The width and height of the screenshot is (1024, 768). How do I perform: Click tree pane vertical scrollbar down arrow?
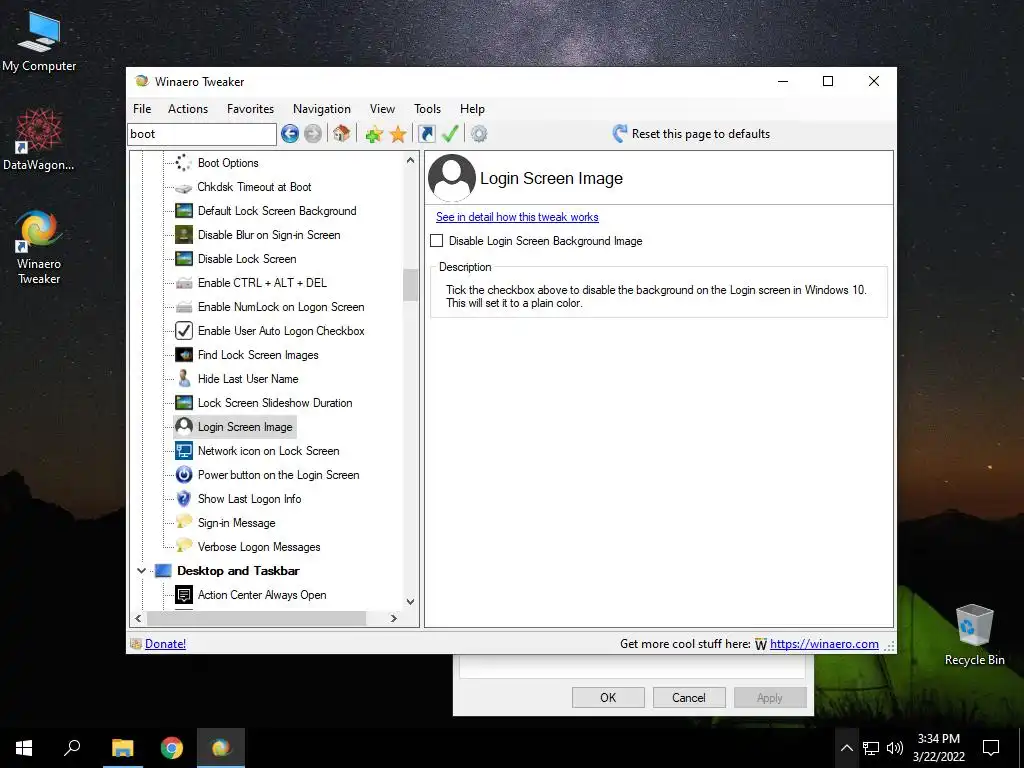(410, 601)
